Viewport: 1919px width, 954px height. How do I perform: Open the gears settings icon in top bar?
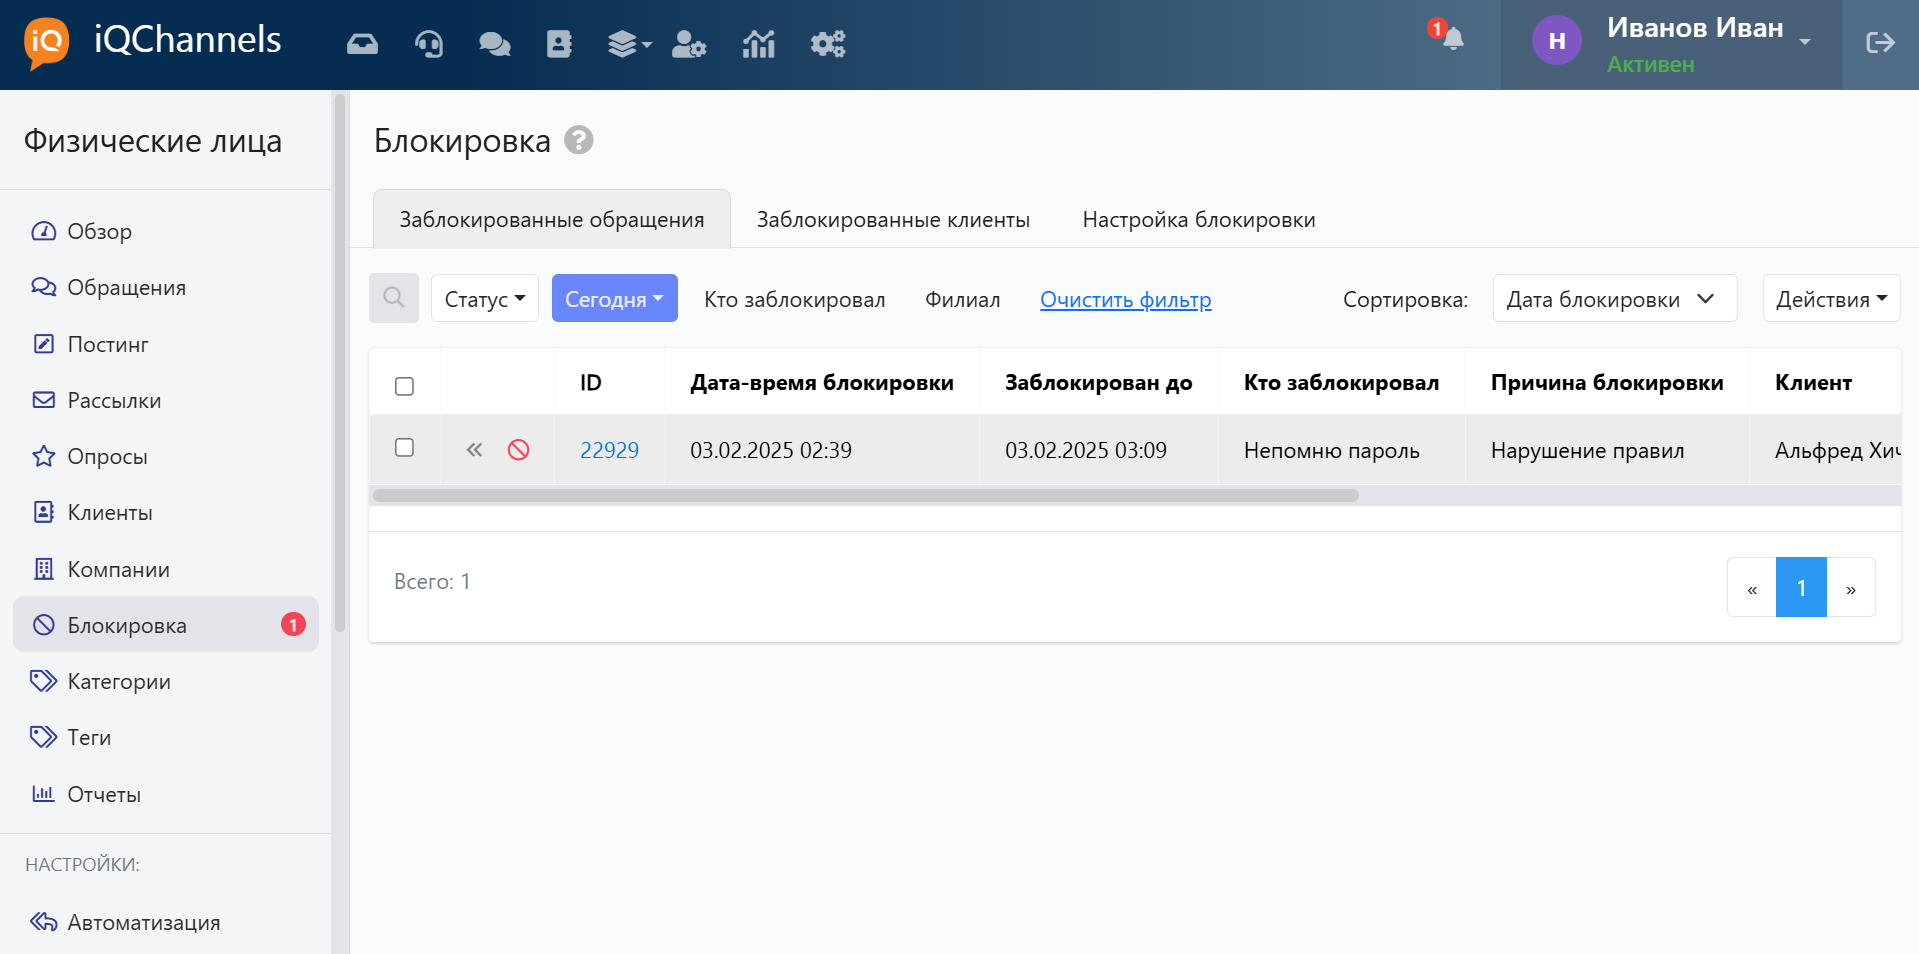(828, 44)
